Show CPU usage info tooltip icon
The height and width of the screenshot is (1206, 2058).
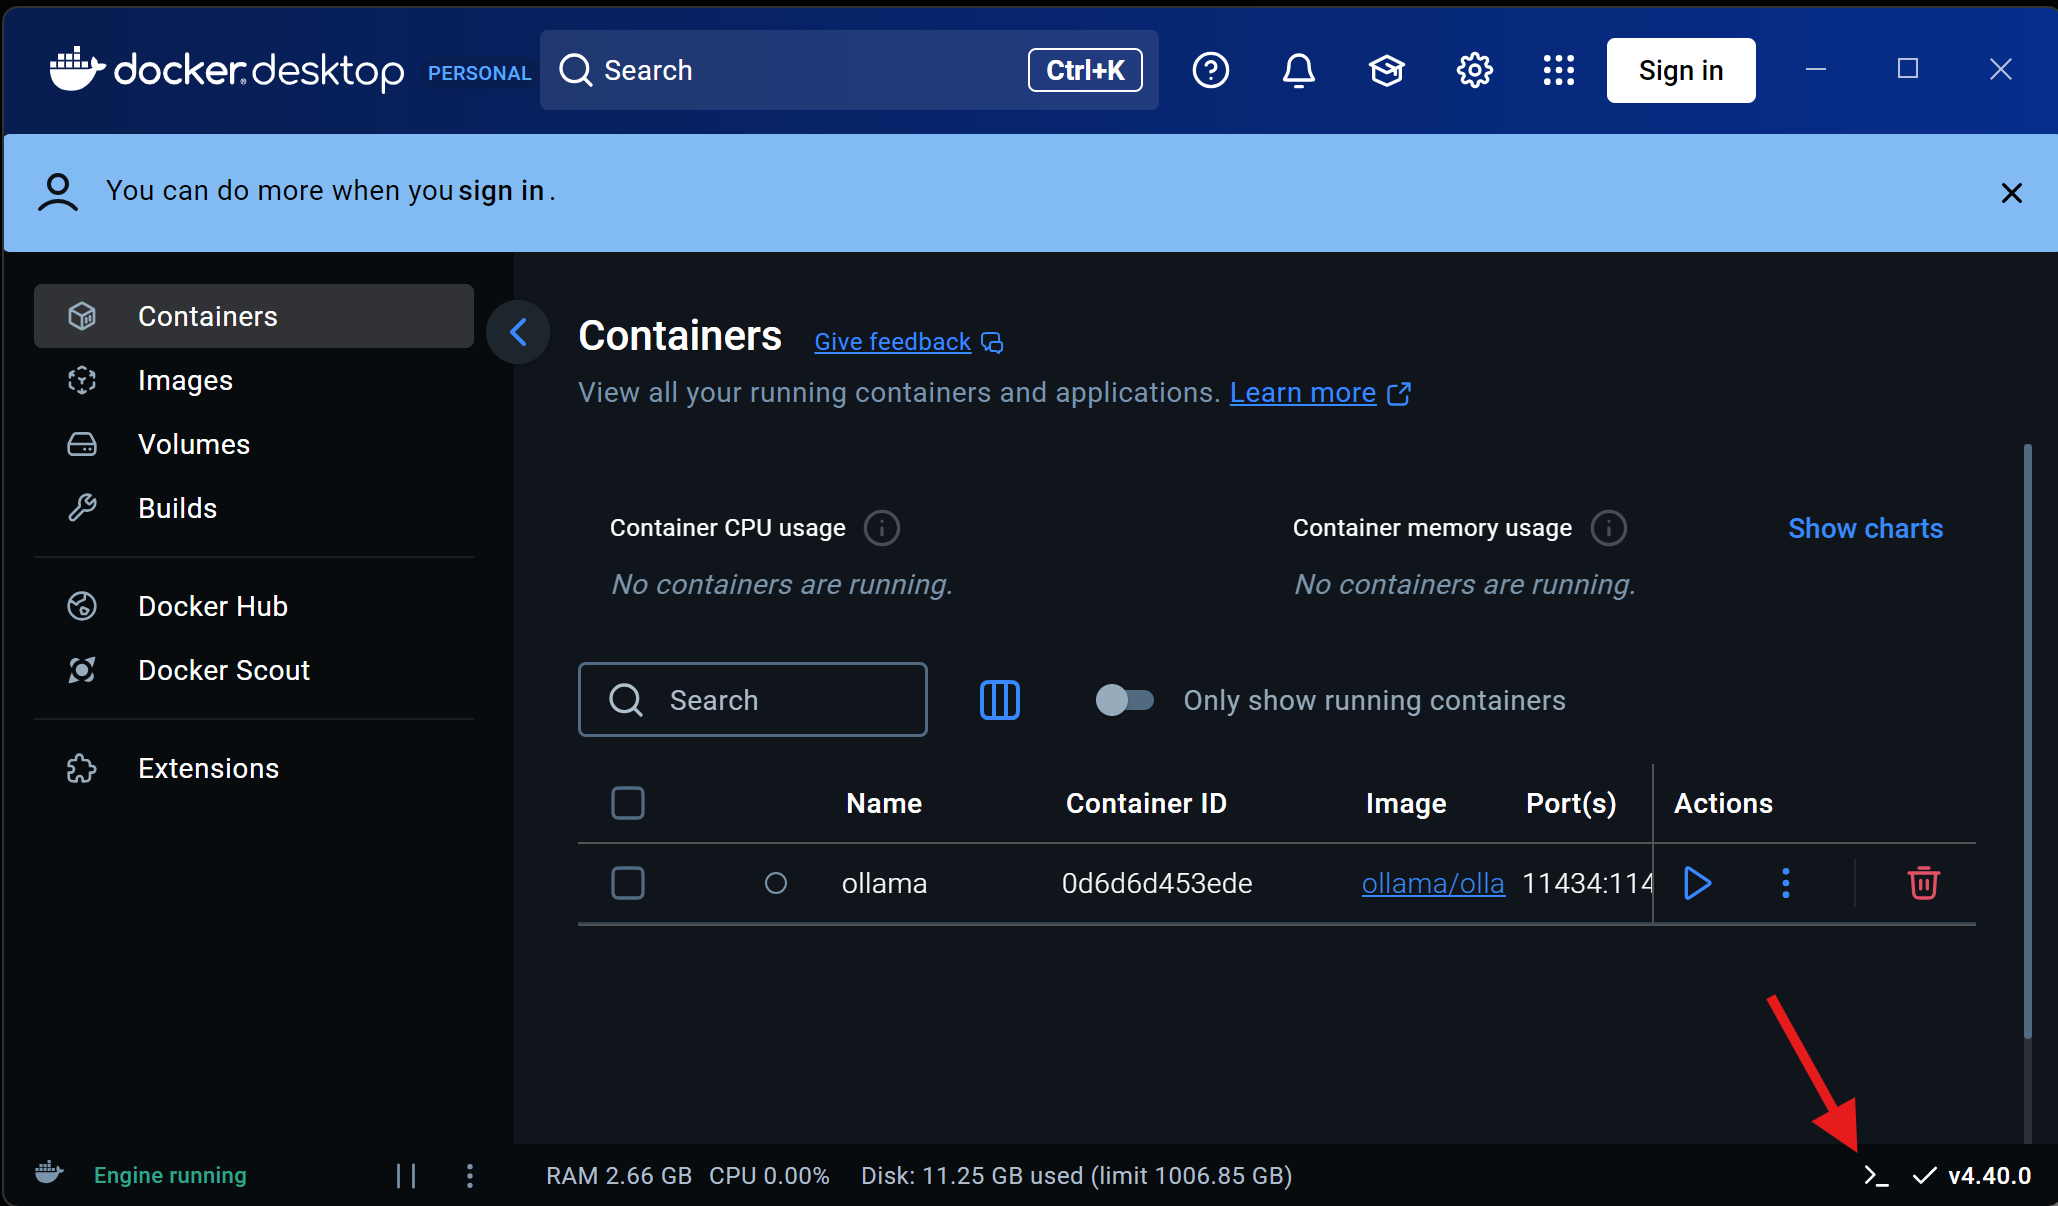pyautogui.click(x=881, y=528)
